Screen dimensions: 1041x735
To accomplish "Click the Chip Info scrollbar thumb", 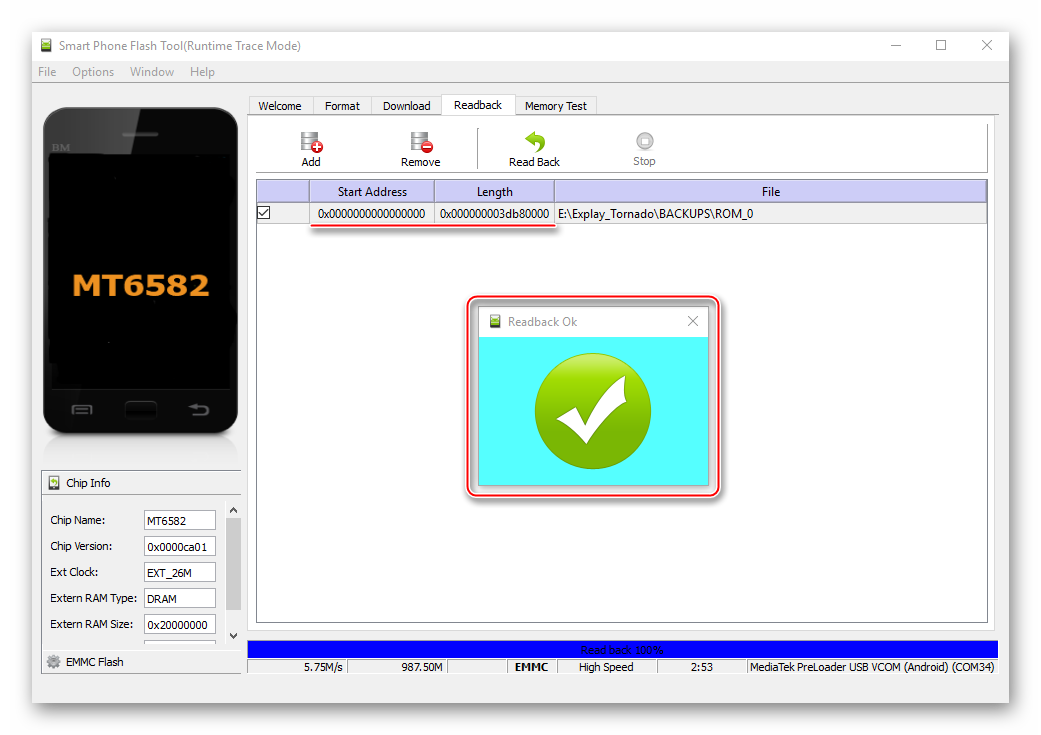I will pyautogui.click(x=233, y=564).
